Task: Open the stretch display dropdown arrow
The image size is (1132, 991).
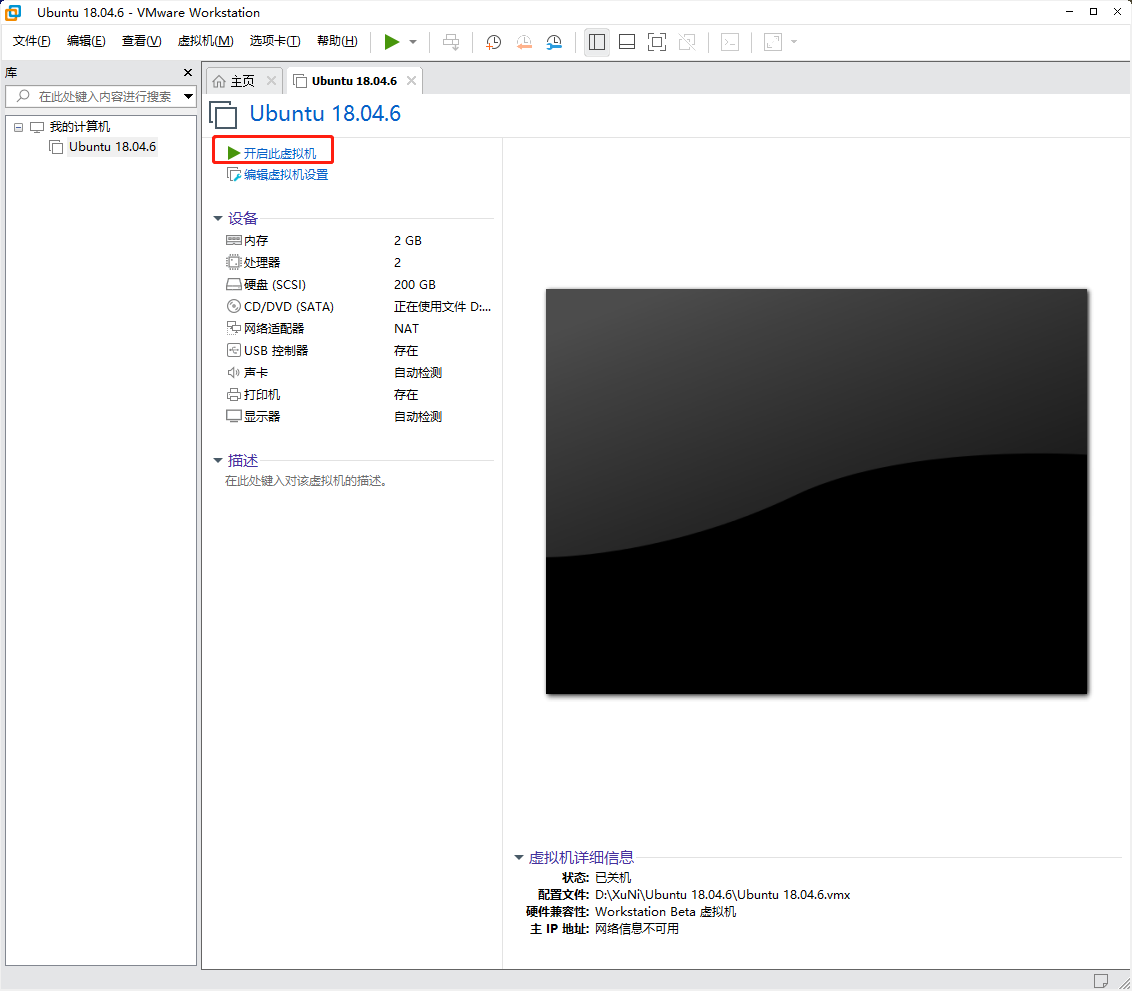Action: click(x=794, y=42)
